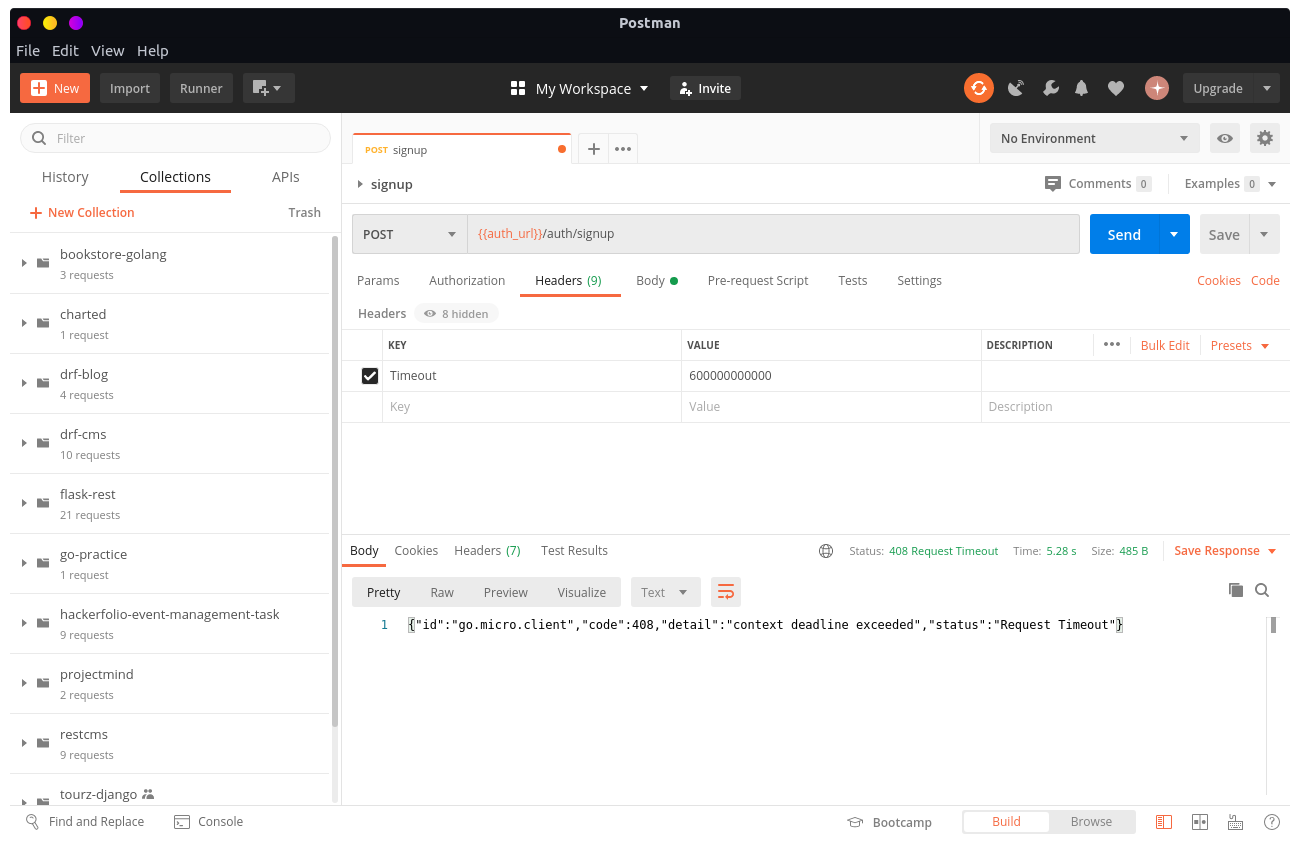The image size is (1300, 848).
Task: Show the 8 hidden headers
Action: (x=456, y=314)
